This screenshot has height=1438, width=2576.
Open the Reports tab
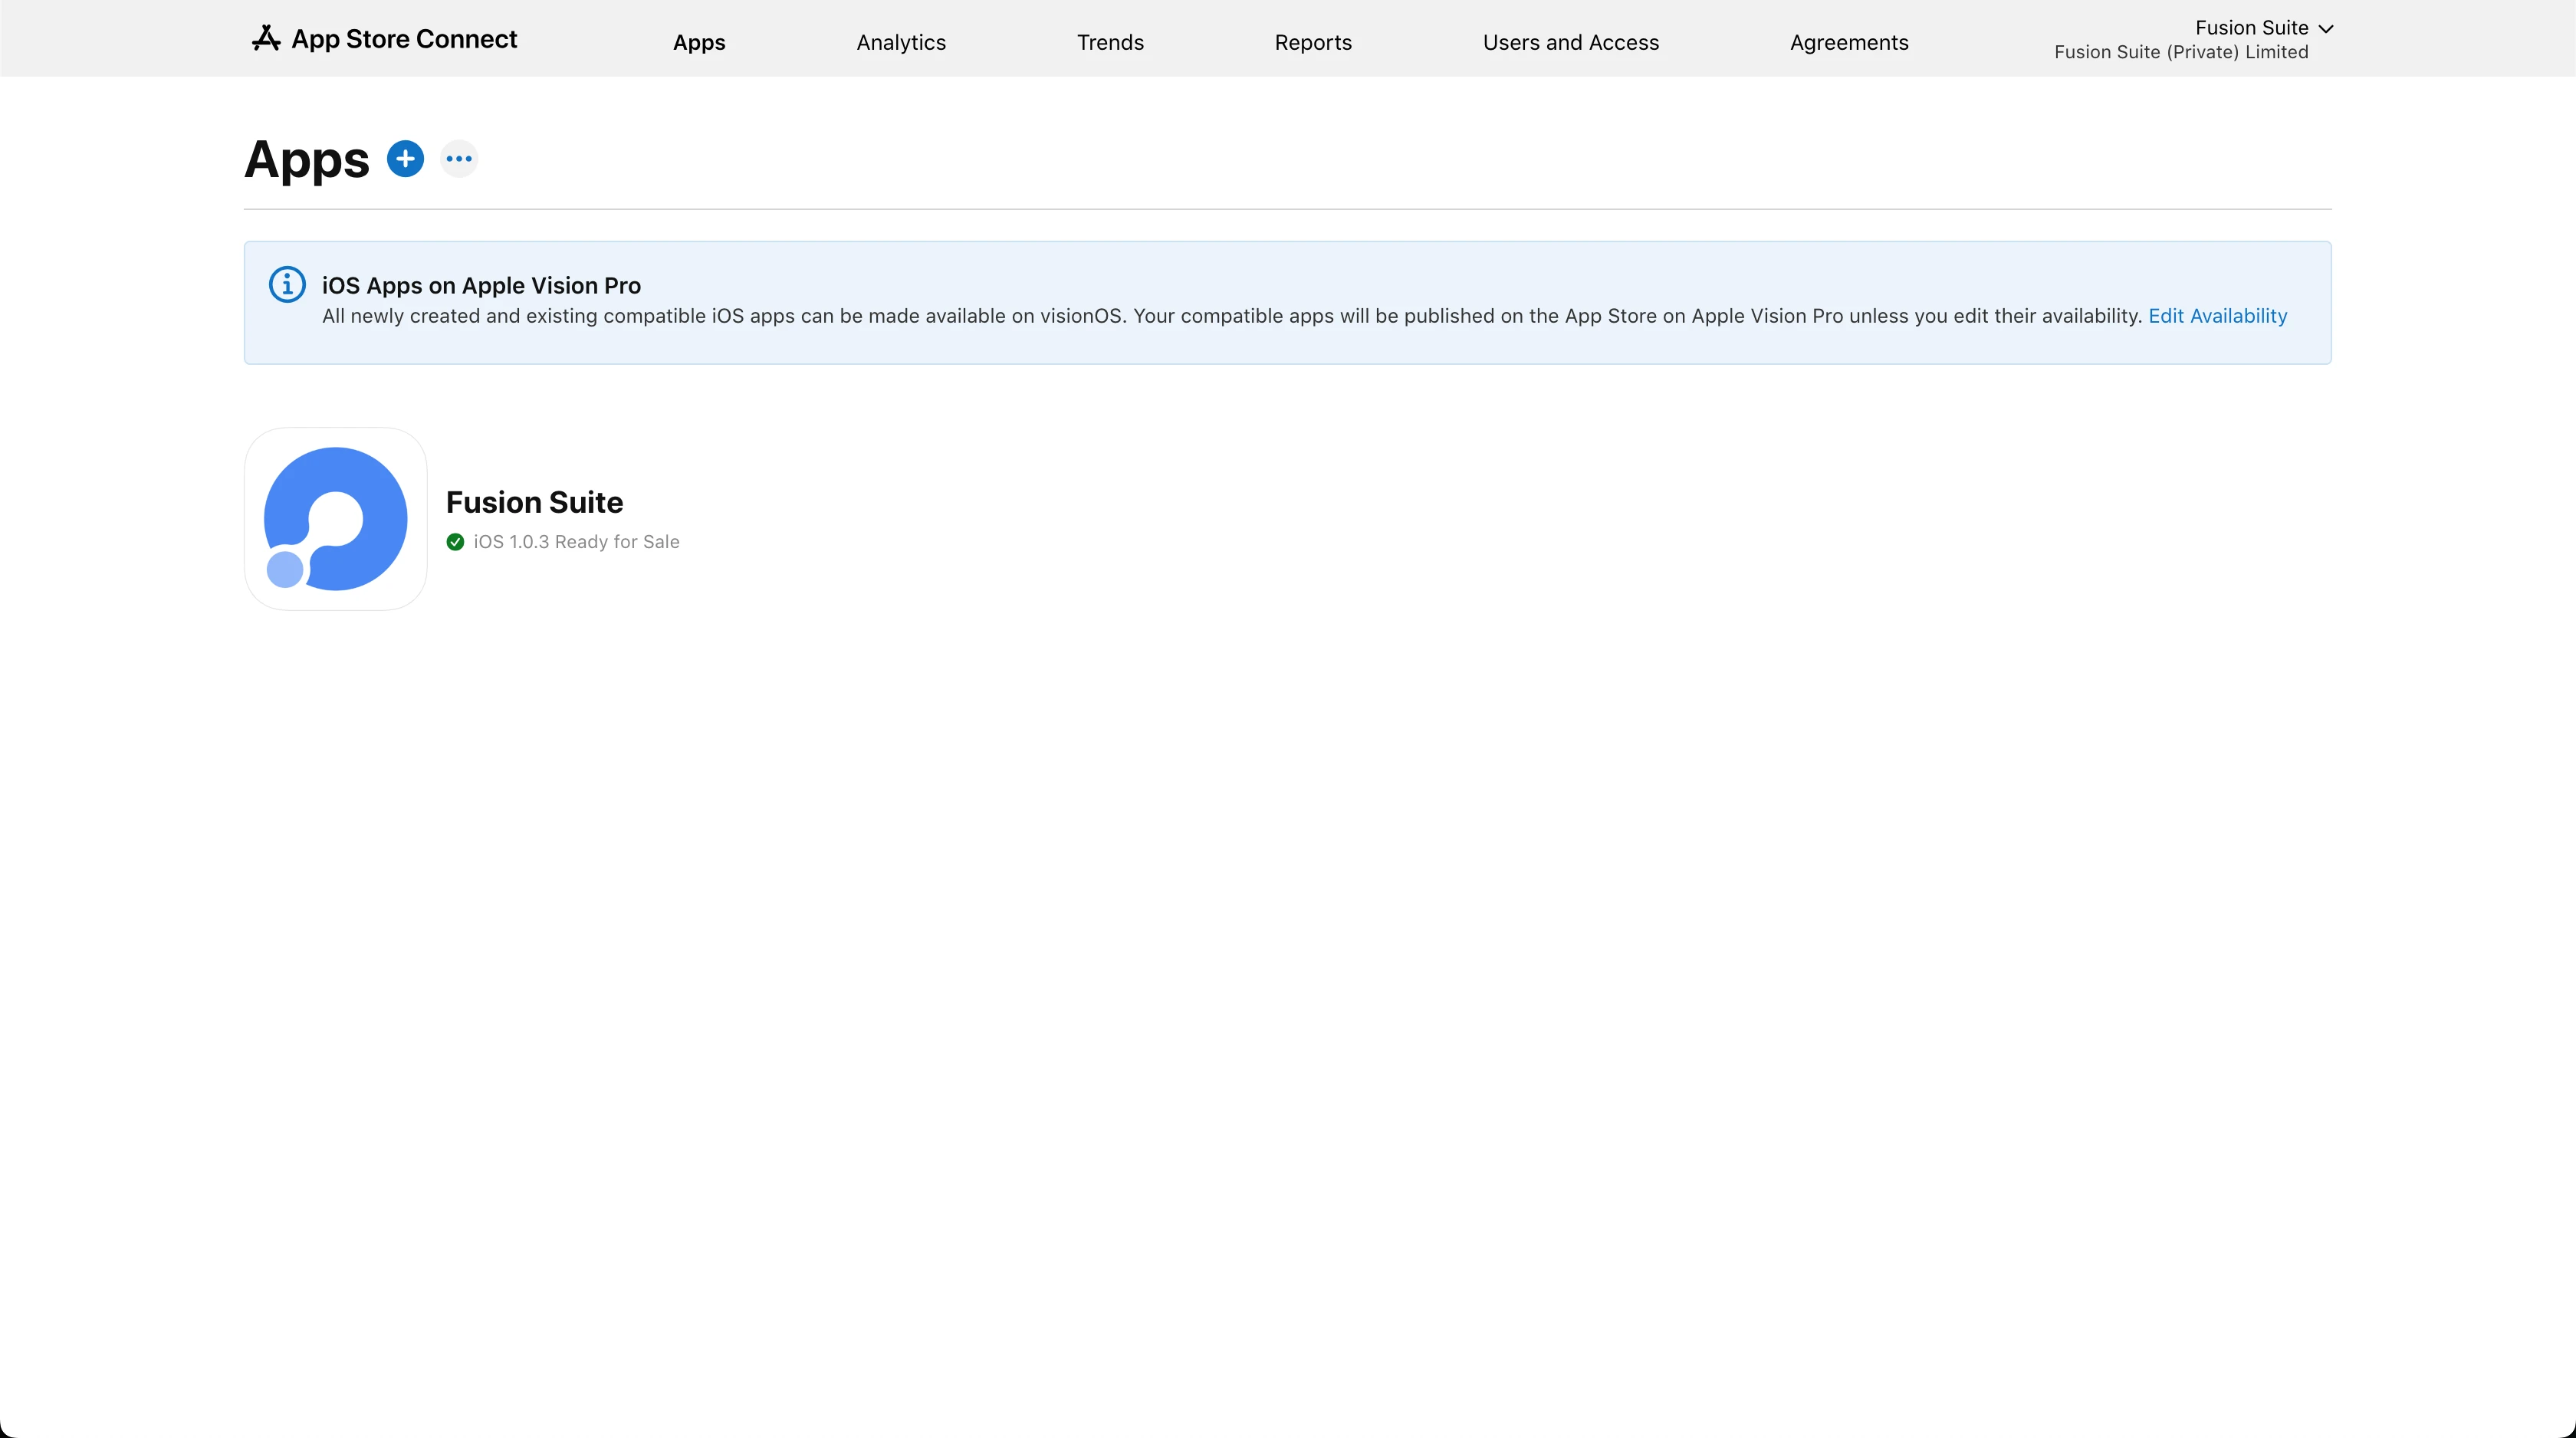[x=1313, y=42]
